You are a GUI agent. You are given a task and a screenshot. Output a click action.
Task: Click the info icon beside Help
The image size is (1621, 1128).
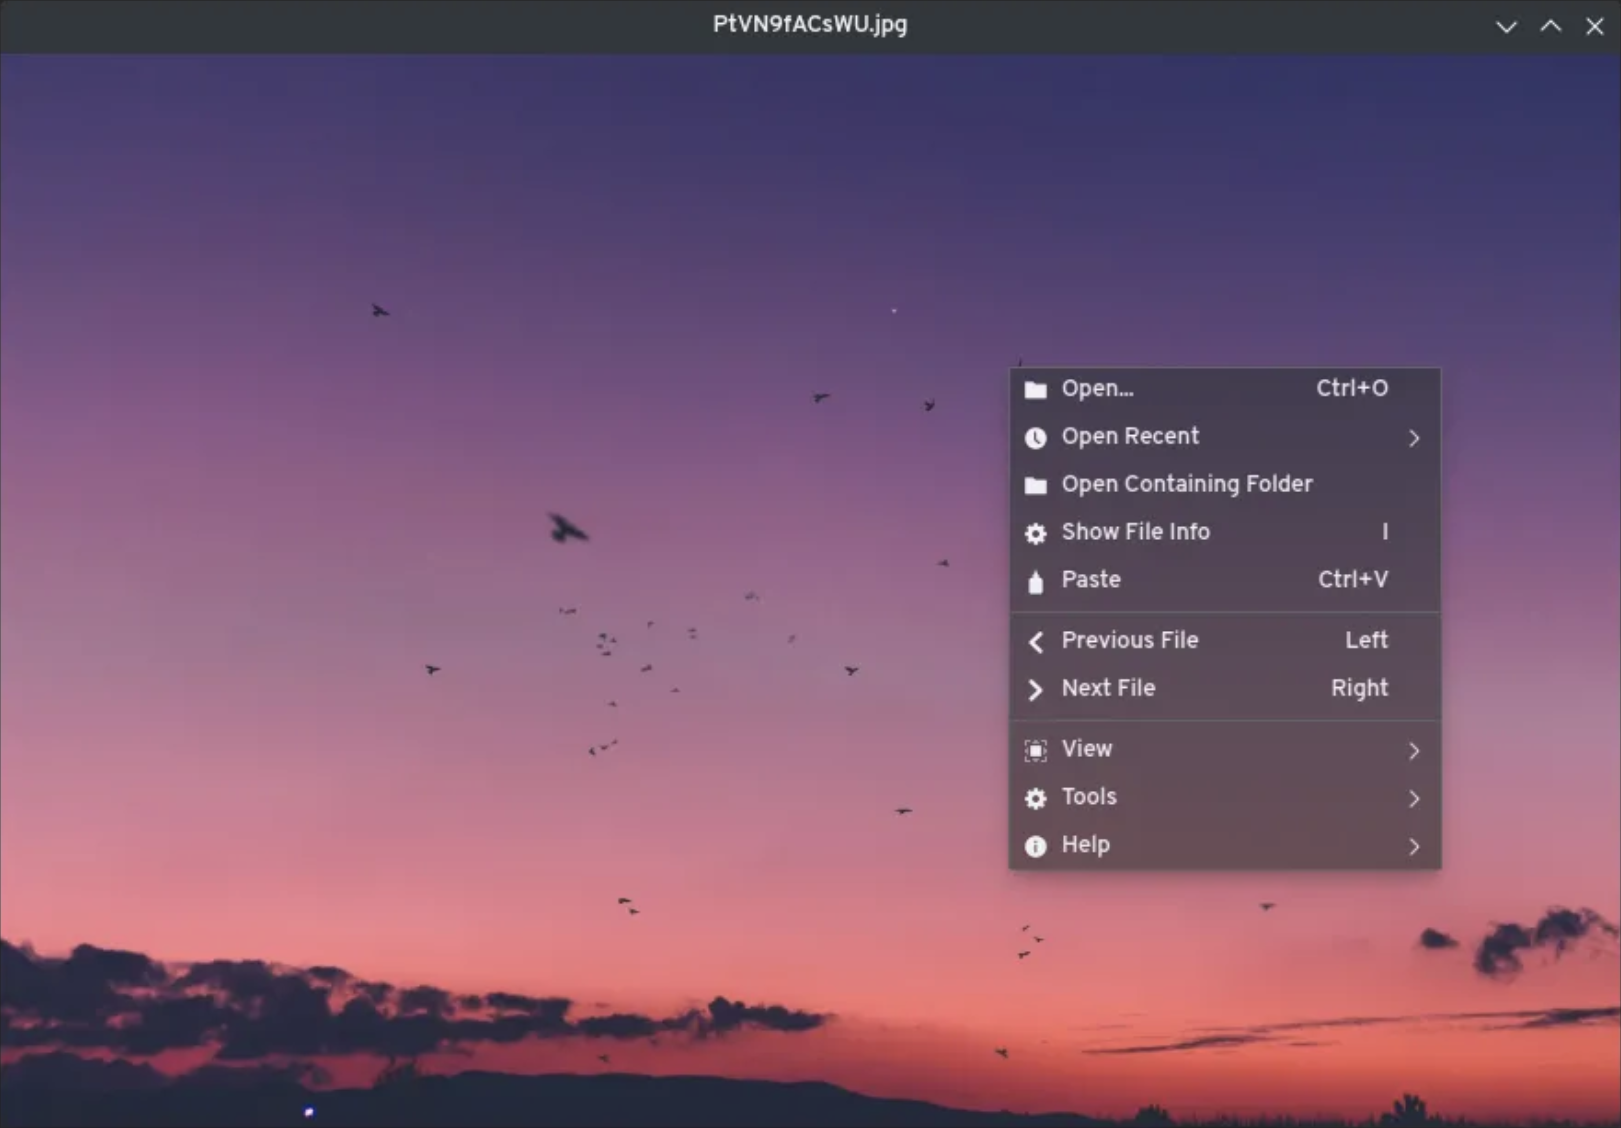[1036, 846]
